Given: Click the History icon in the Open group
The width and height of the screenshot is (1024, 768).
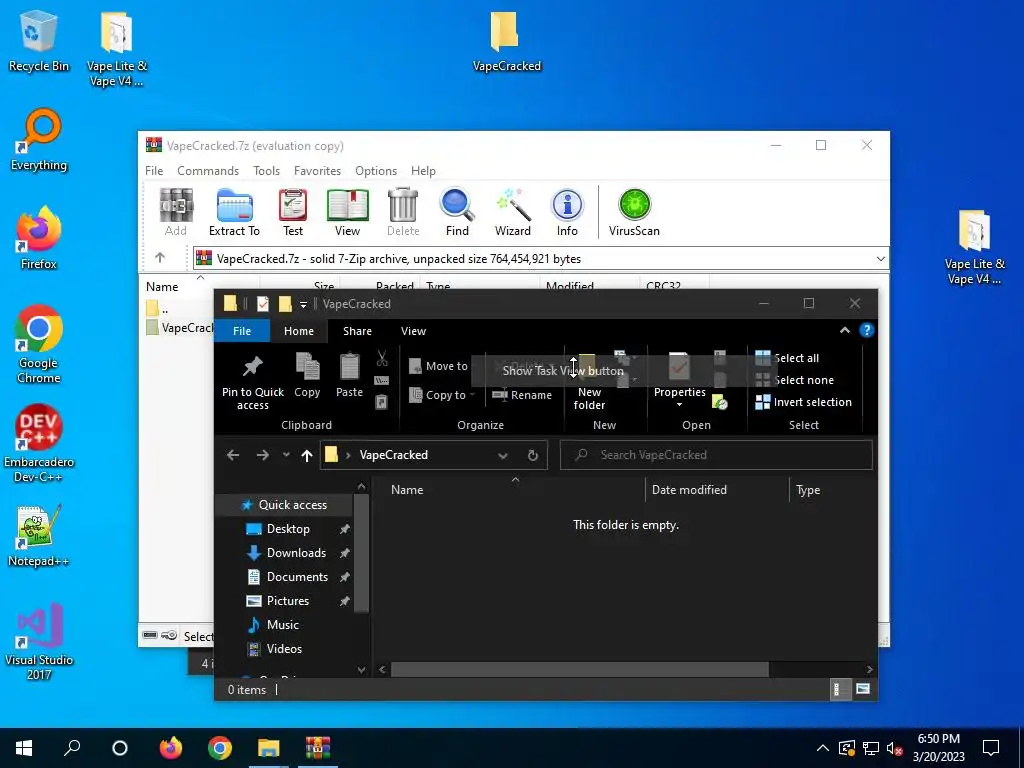Looking at the screenshot, I should pyautogui.click(x=720, y=402).
